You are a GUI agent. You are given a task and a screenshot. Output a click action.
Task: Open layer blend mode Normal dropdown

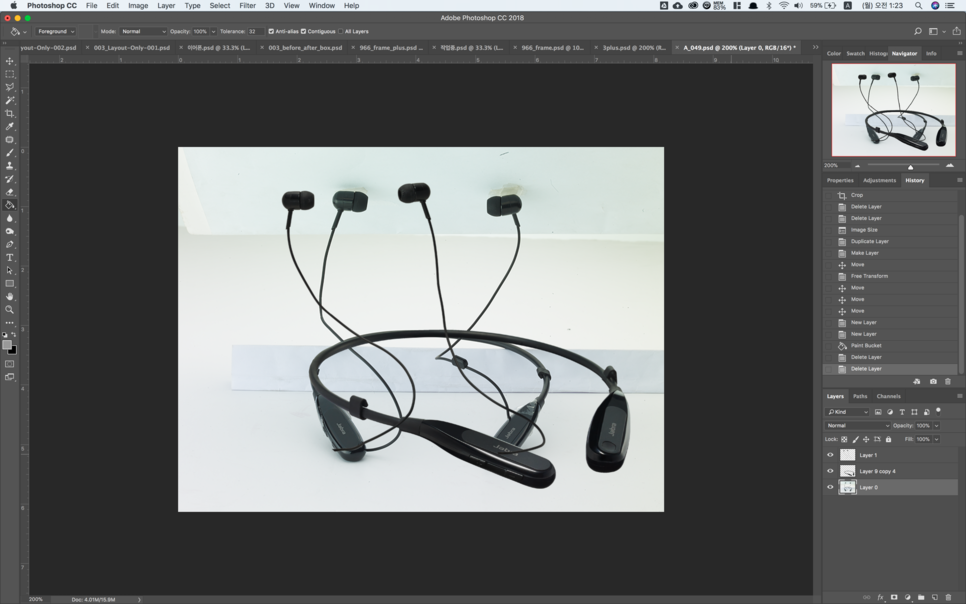tap(858, 425)
